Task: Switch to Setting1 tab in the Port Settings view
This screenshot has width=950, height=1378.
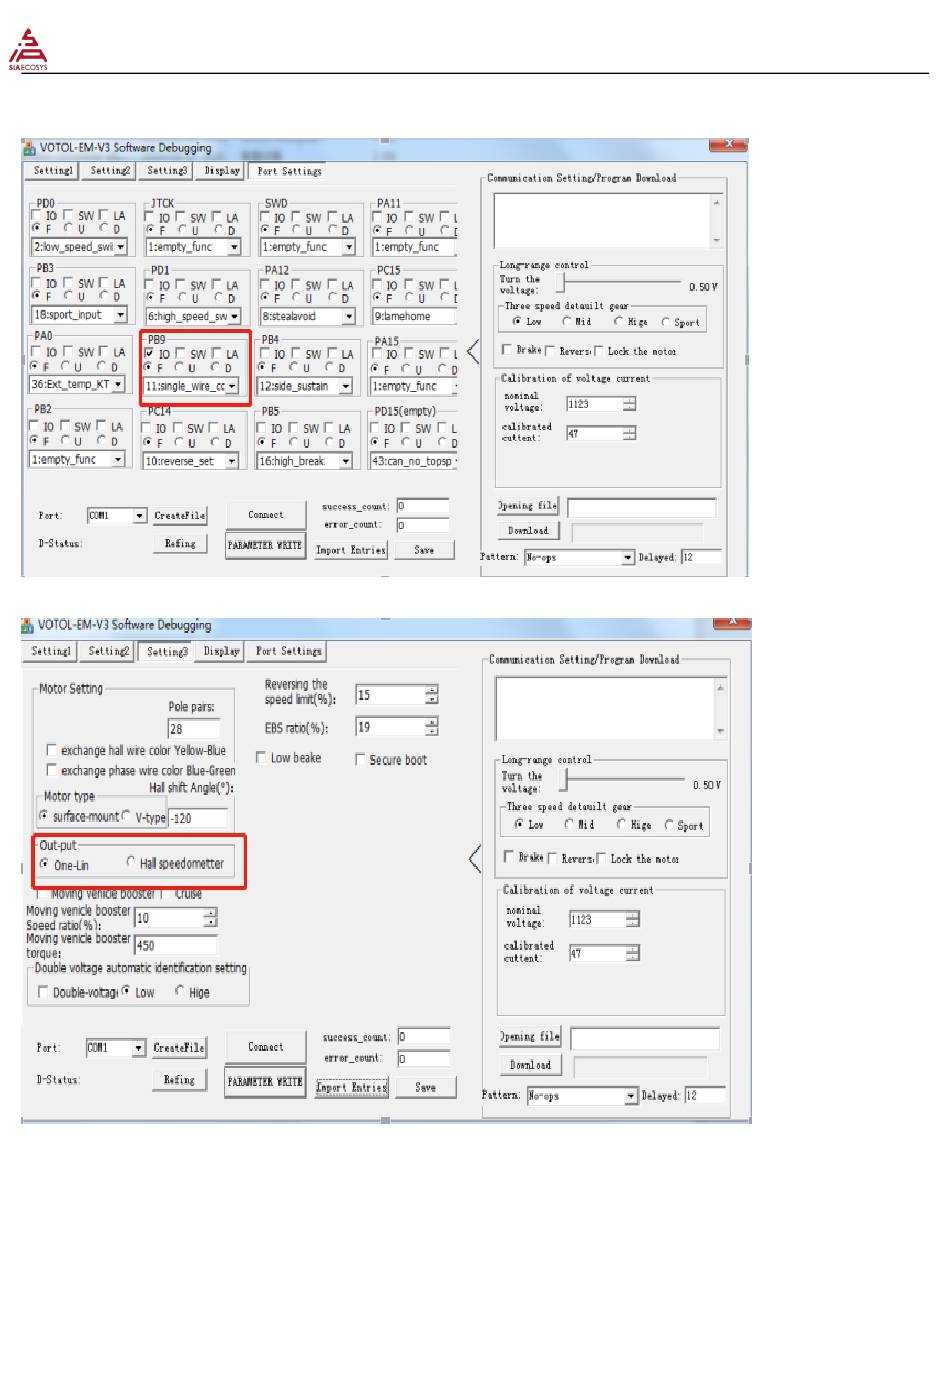Action: point(52,171)
